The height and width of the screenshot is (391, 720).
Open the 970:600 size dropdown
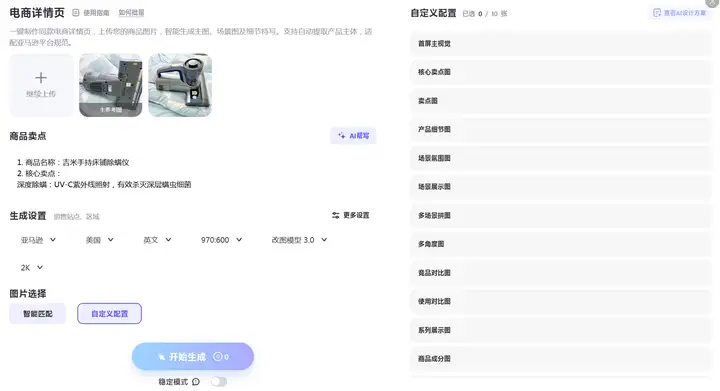[221, 240]
